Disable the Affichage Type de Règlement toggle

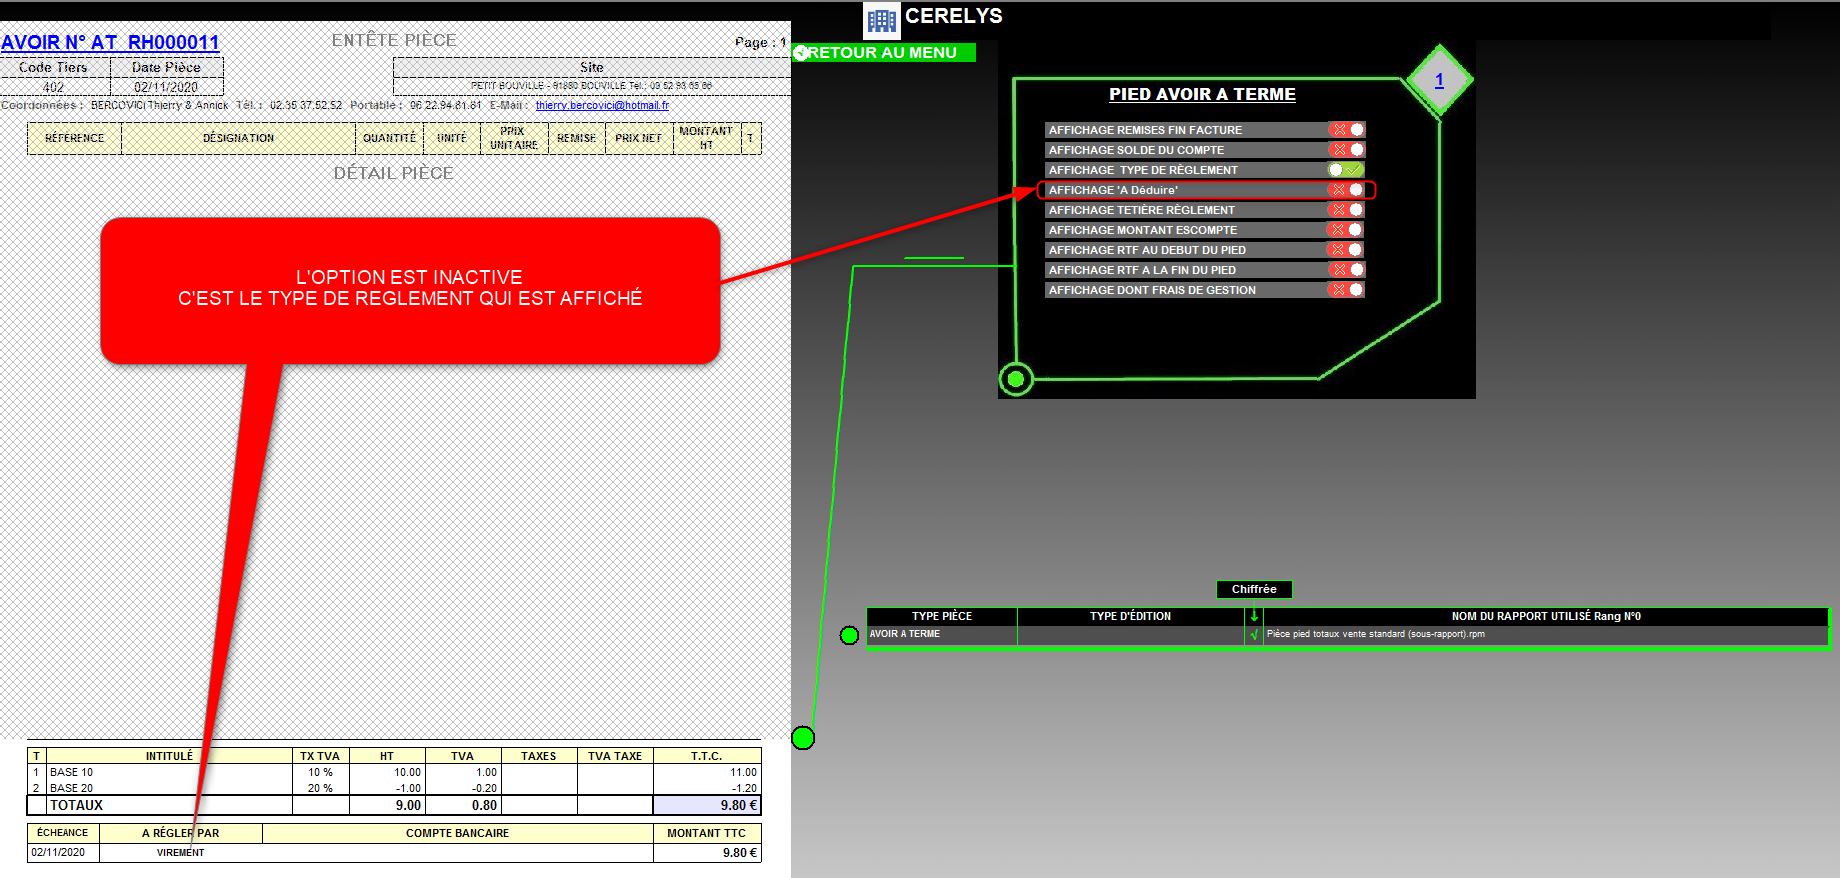tap(1346, 170)
